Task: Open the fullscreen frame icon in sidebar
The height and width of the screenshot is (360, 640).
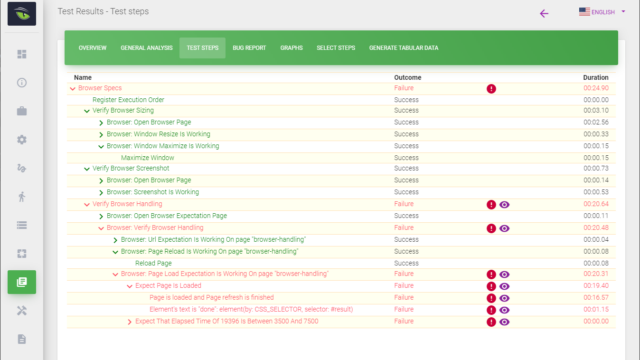Action: pyautogui.click(x=22, y=253)
